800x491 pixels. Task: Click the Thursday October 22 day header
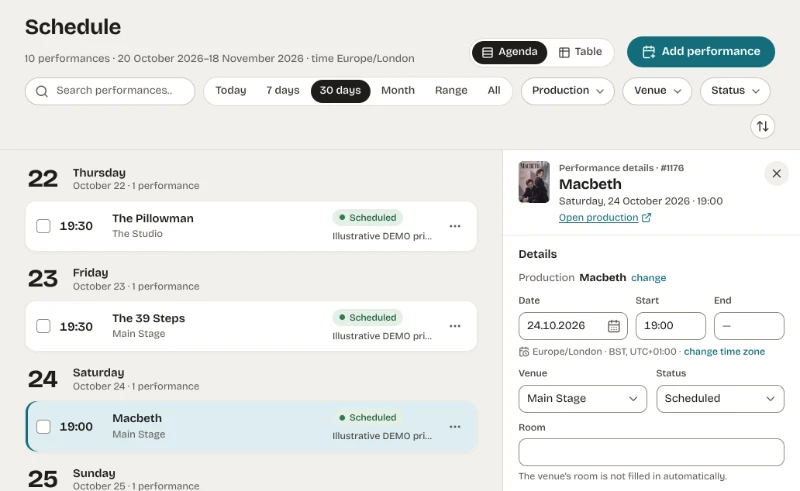pyautogui.click(x=113, y=179)
